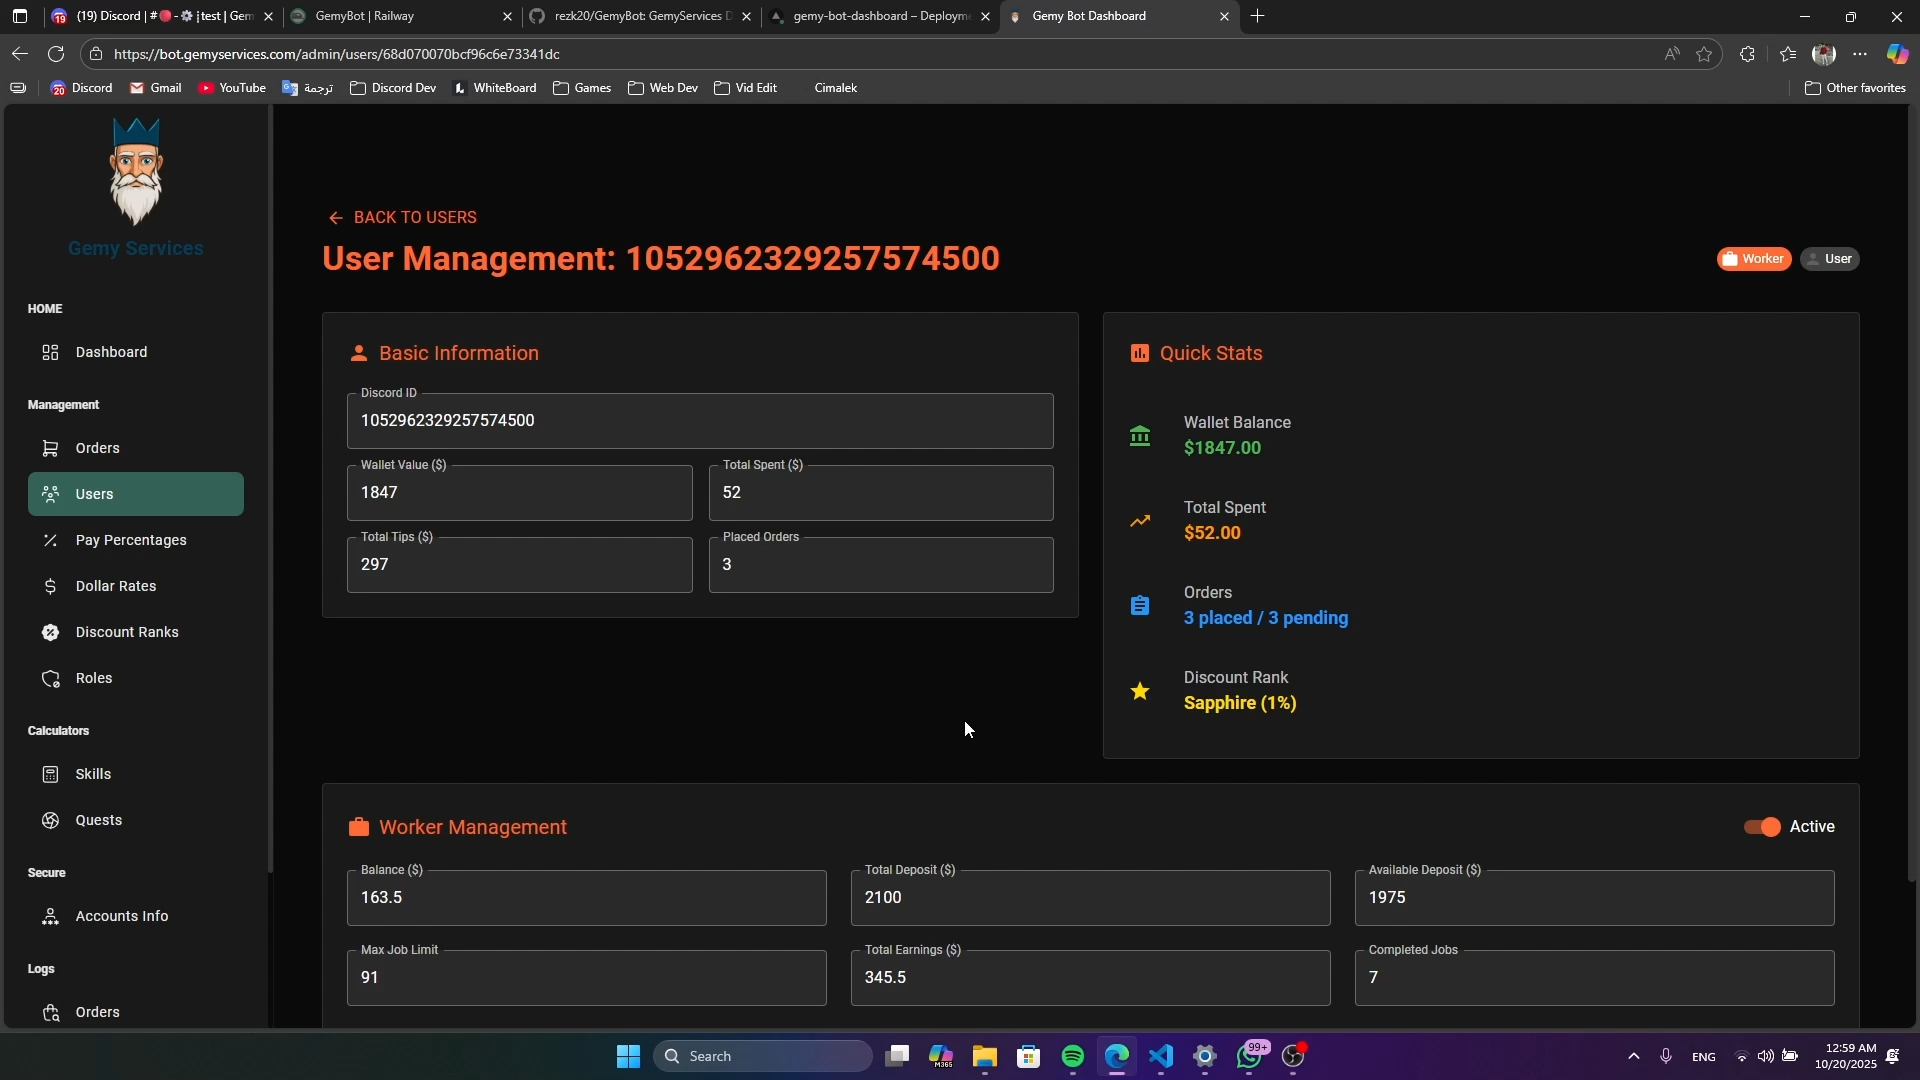Click the Orders cart icon under Management
The image size is (1920, 1080).
click(x=50, y=448)
